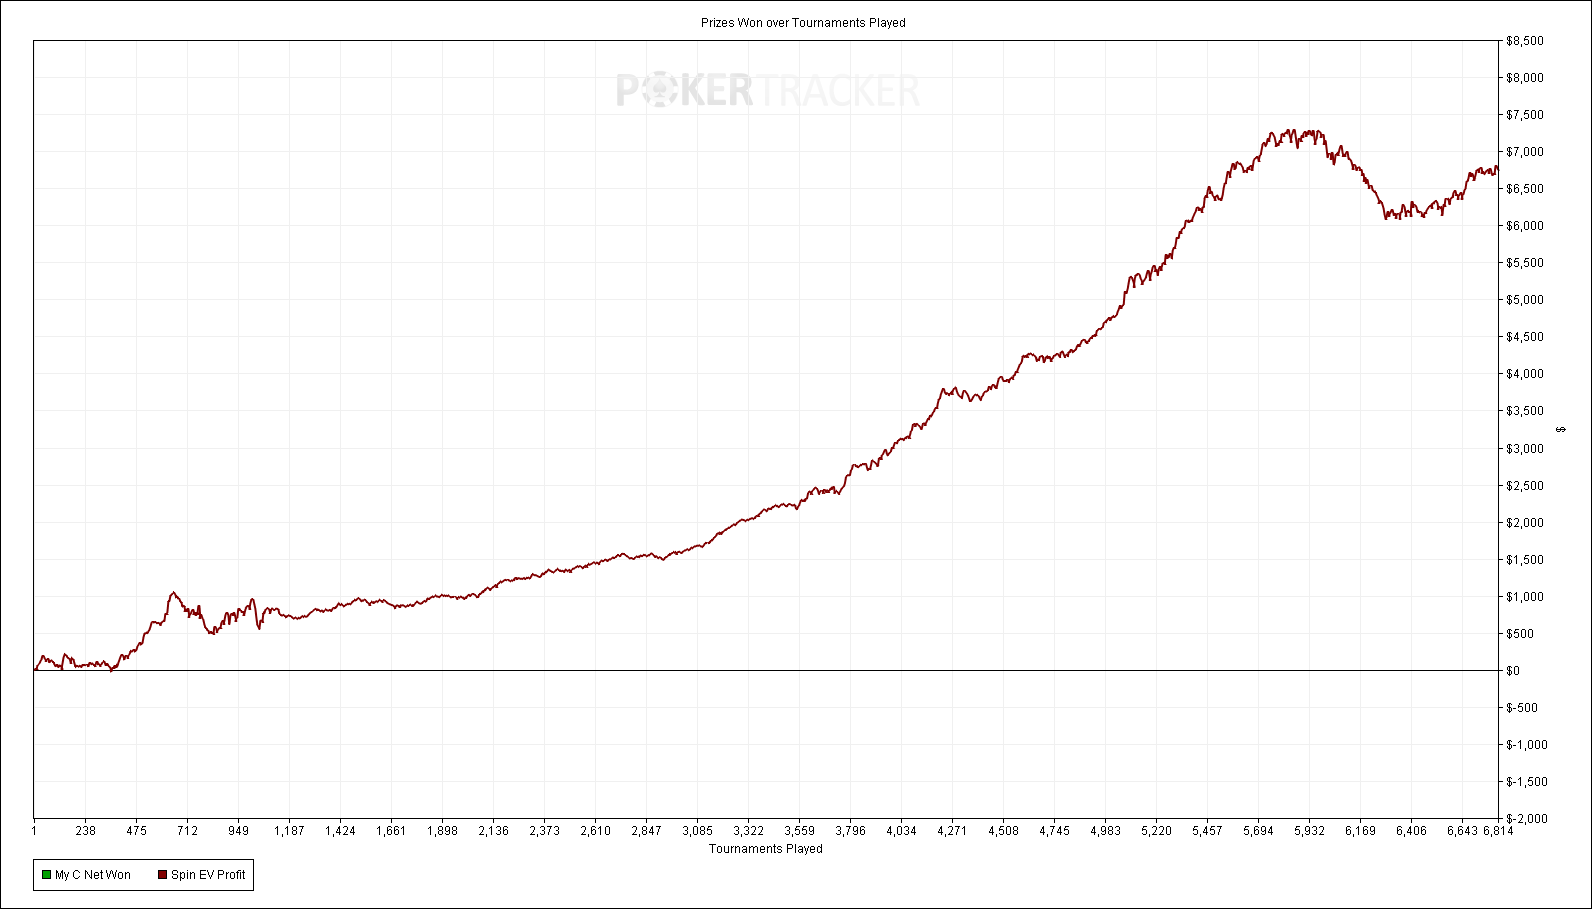The image size is (1592, 909).
Task: Click the 949 x-axis tick label
Action: pos(238,831)
